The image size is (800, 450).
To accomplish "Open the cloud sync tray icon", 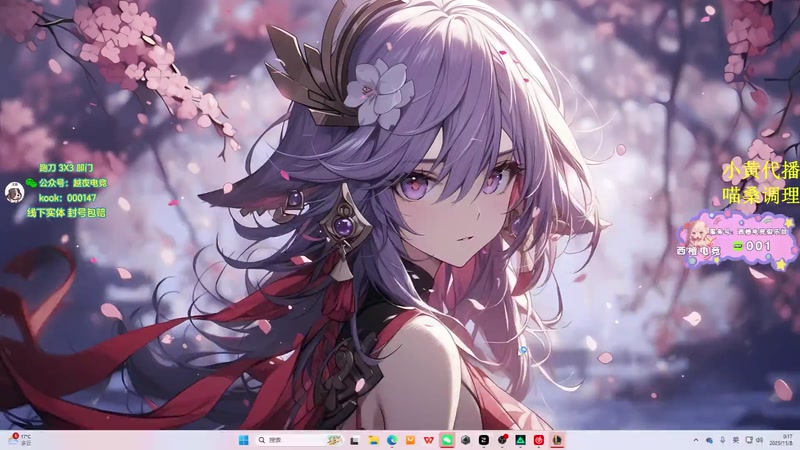I will point(709,440).
